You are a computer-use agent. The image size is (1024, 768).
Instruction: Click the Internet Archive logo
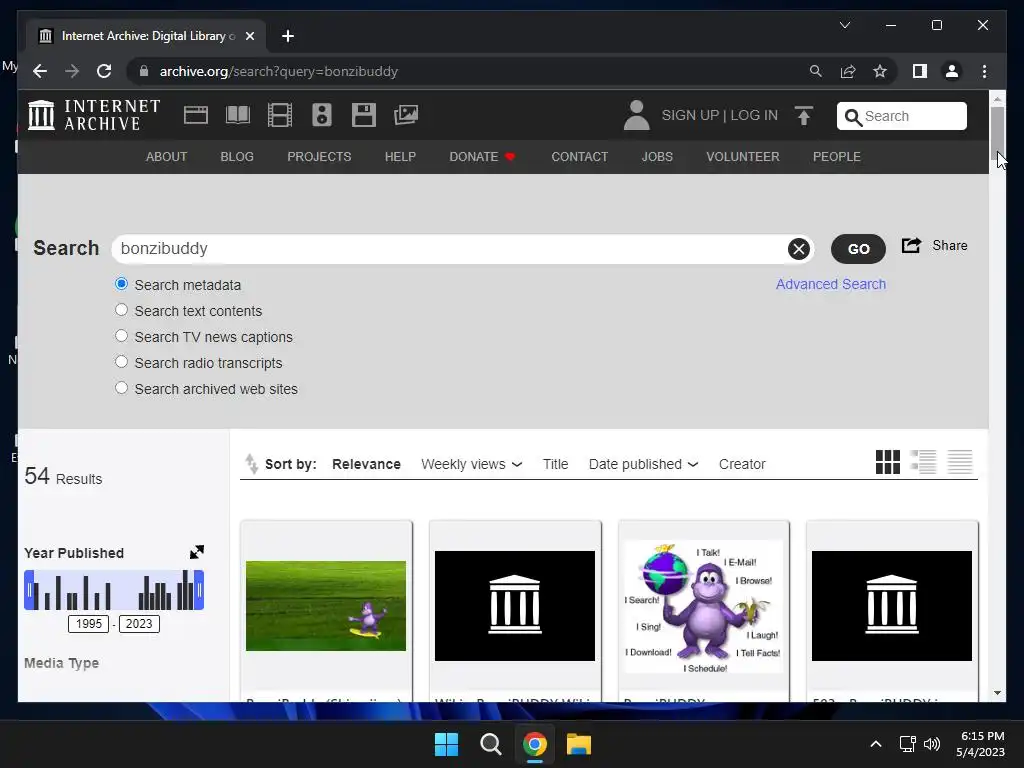pos(95,115)
